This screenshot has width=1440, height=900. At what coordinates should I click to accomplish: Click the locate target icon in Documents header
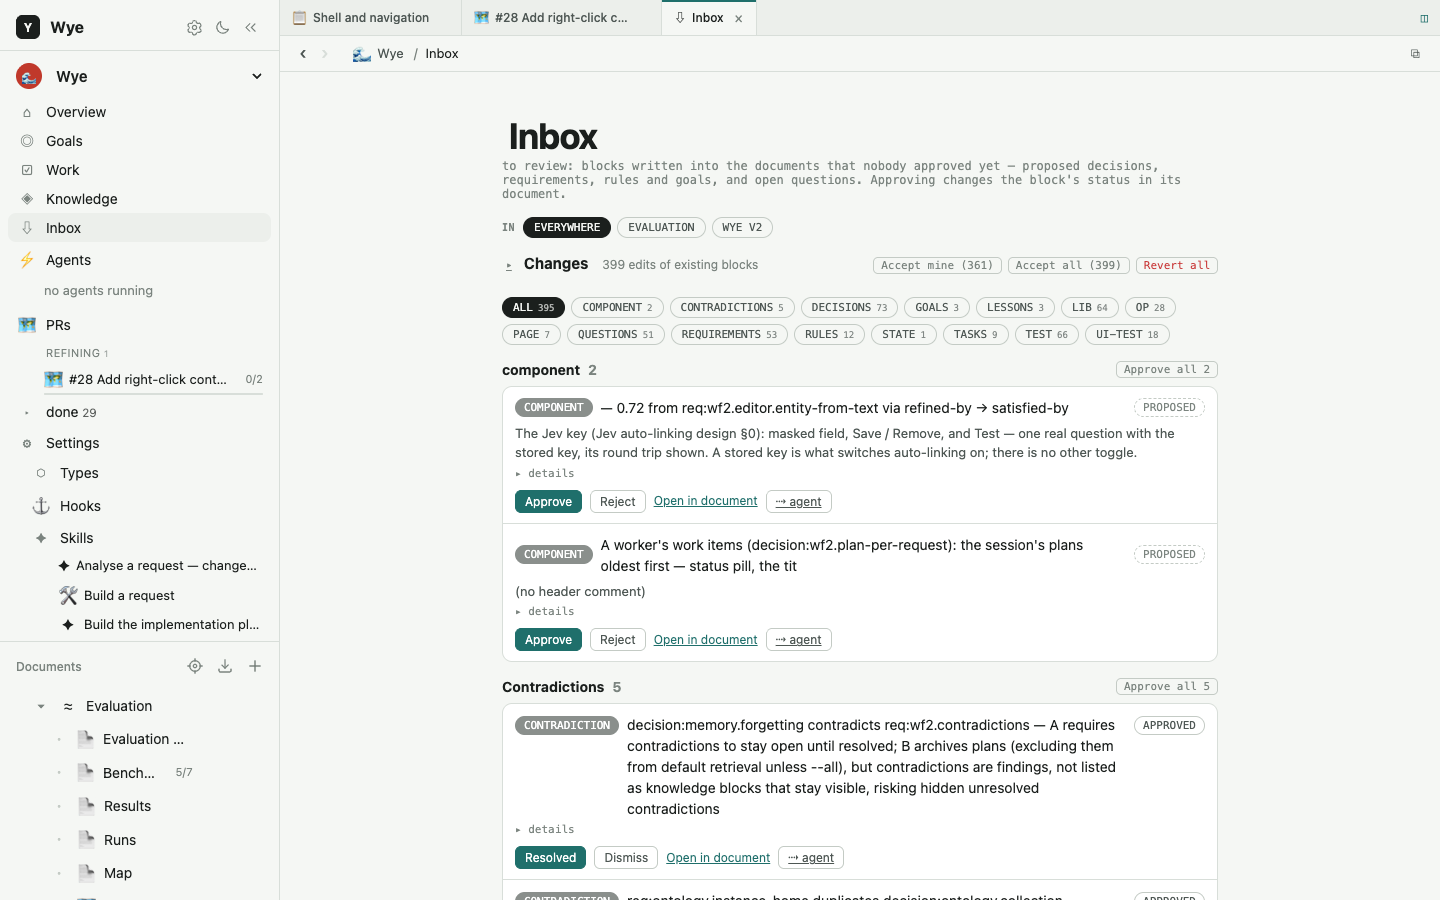[195, 666]
